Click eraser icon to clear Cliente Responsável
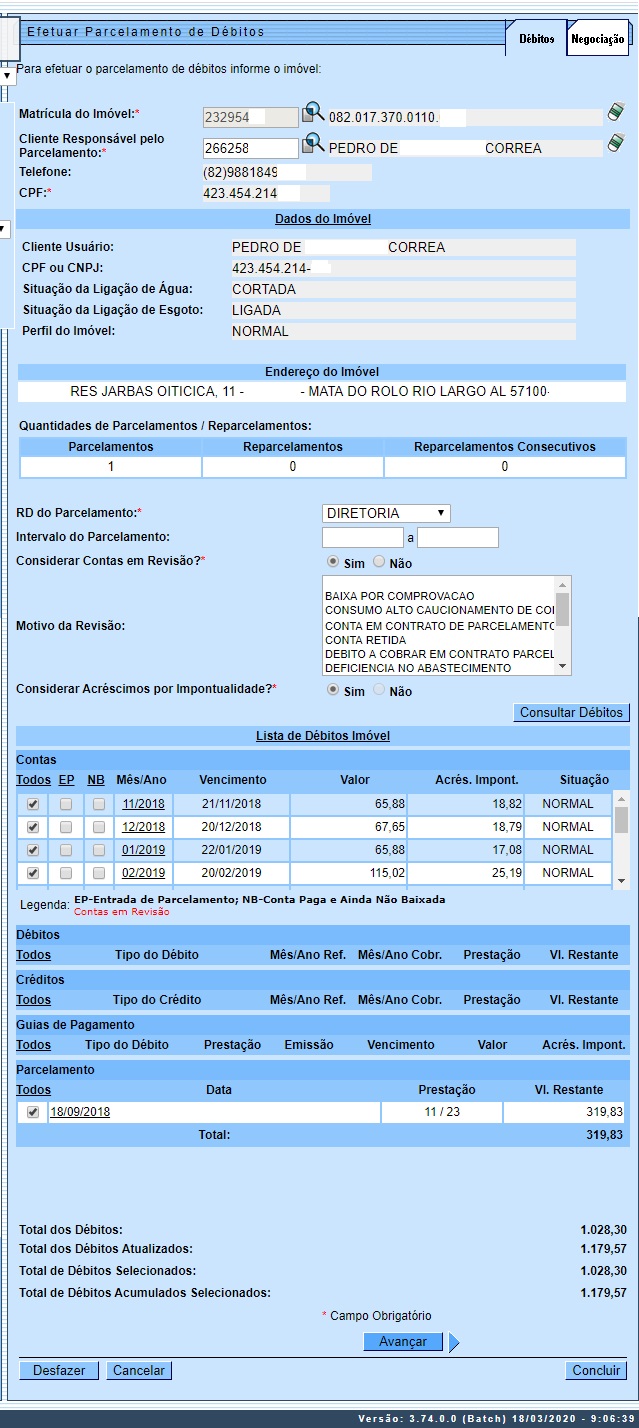The image size is (639, 1428). (x=615, y=144)
